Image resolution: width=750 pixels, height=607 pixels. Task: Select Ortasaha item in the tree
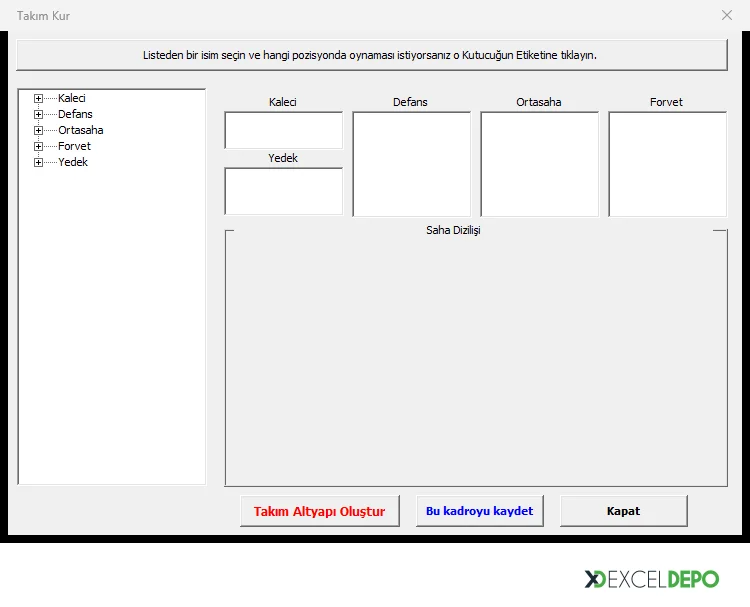[80, 130]
